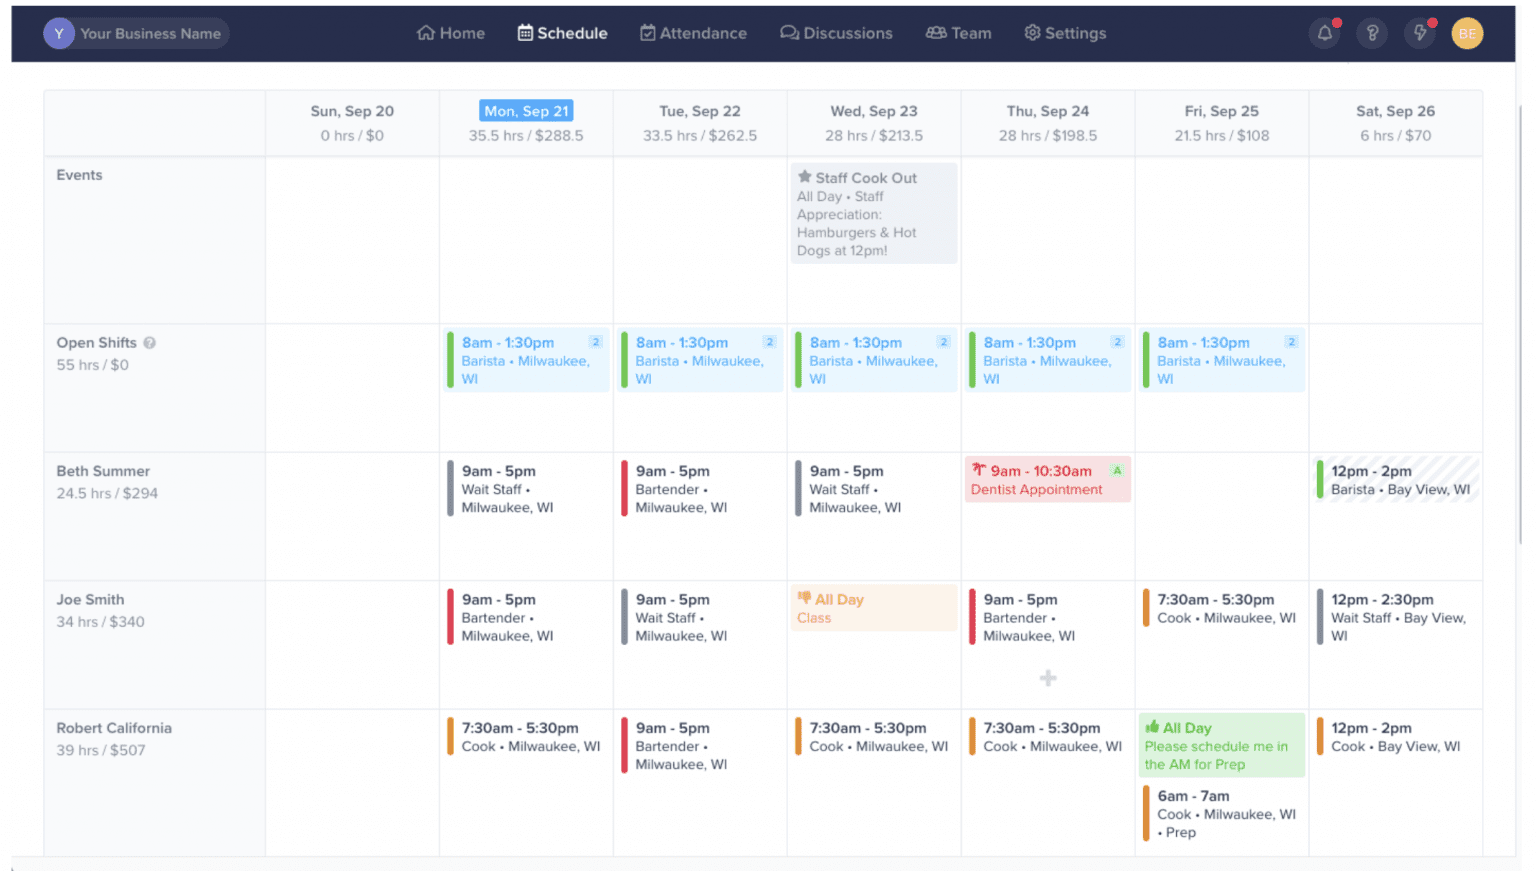
Task: Click the Open Shifts help question icon
Action: click(150, 342)
